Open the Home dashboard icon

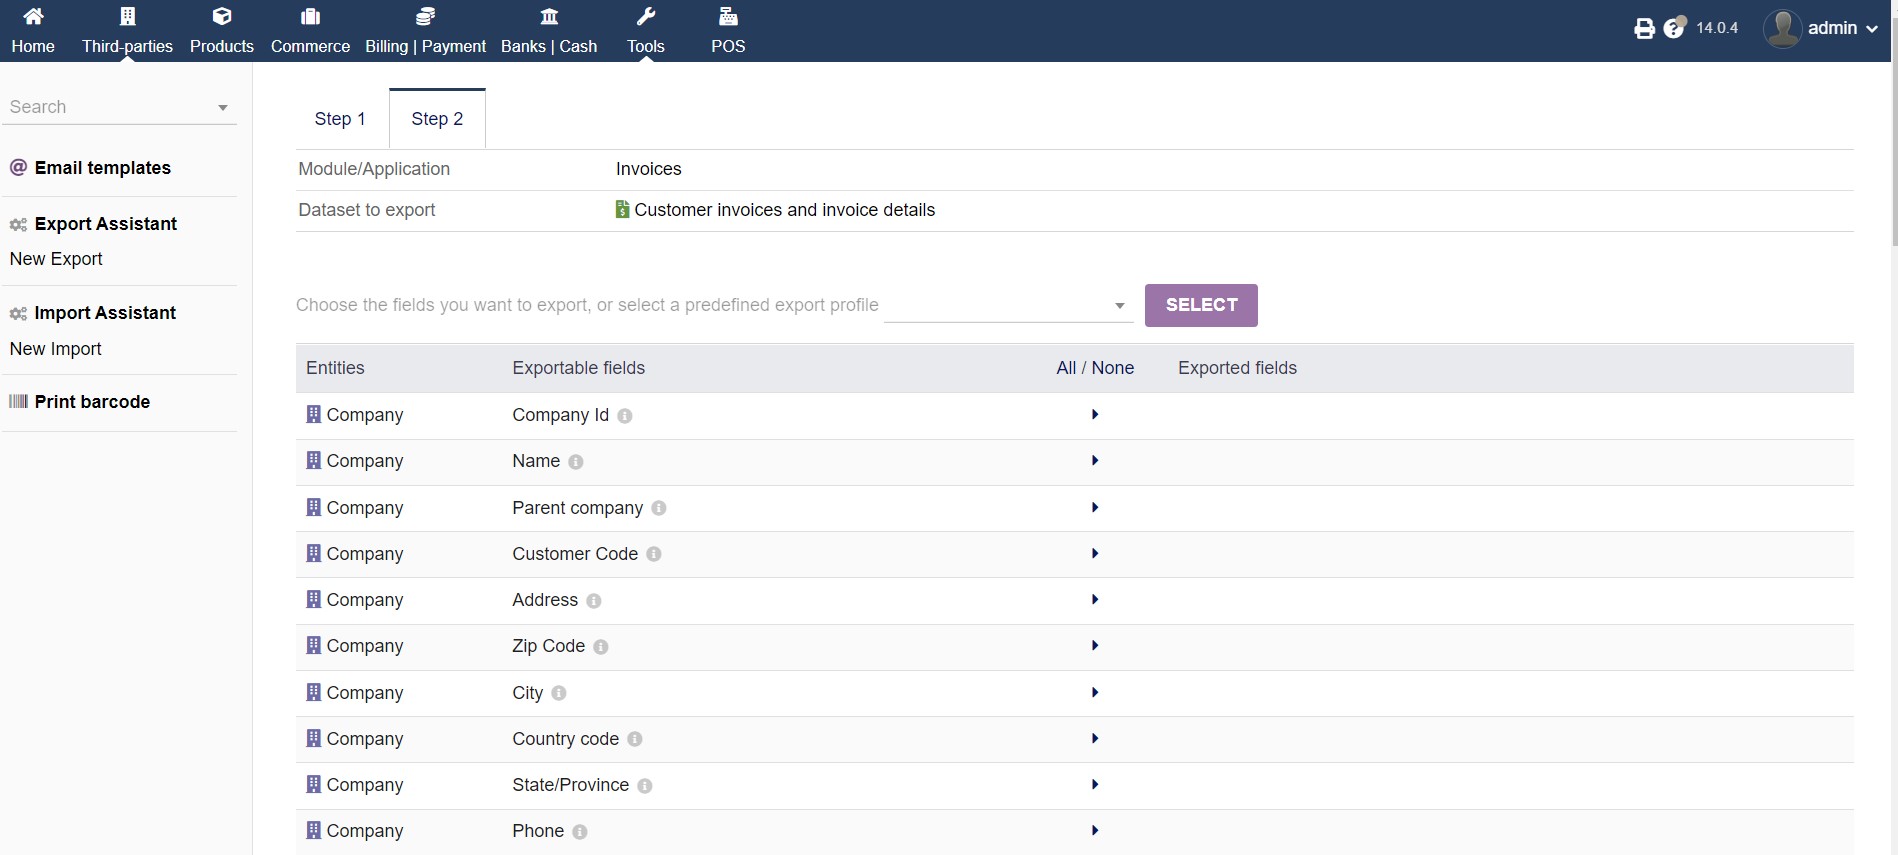(x=33, y=17)
